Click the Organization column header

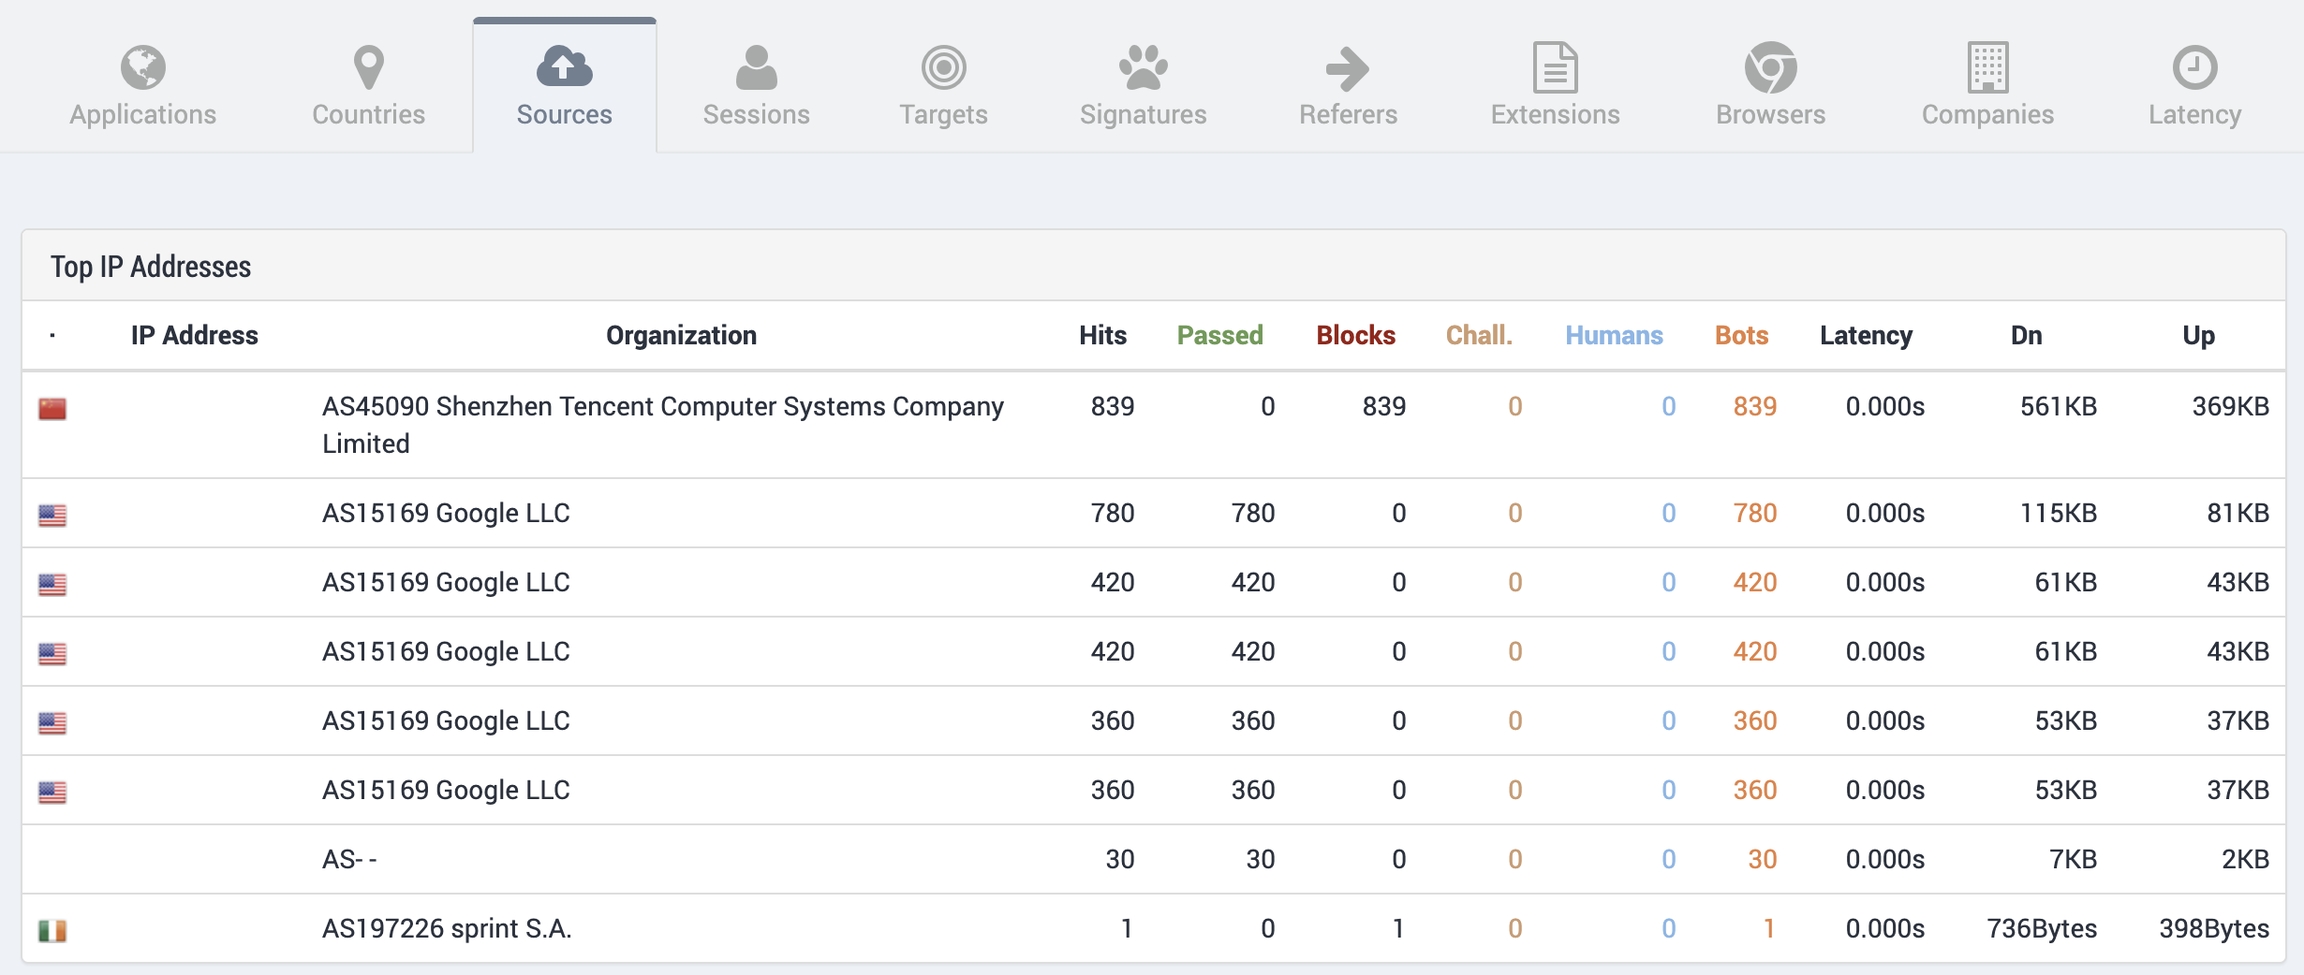click(681, 335)
